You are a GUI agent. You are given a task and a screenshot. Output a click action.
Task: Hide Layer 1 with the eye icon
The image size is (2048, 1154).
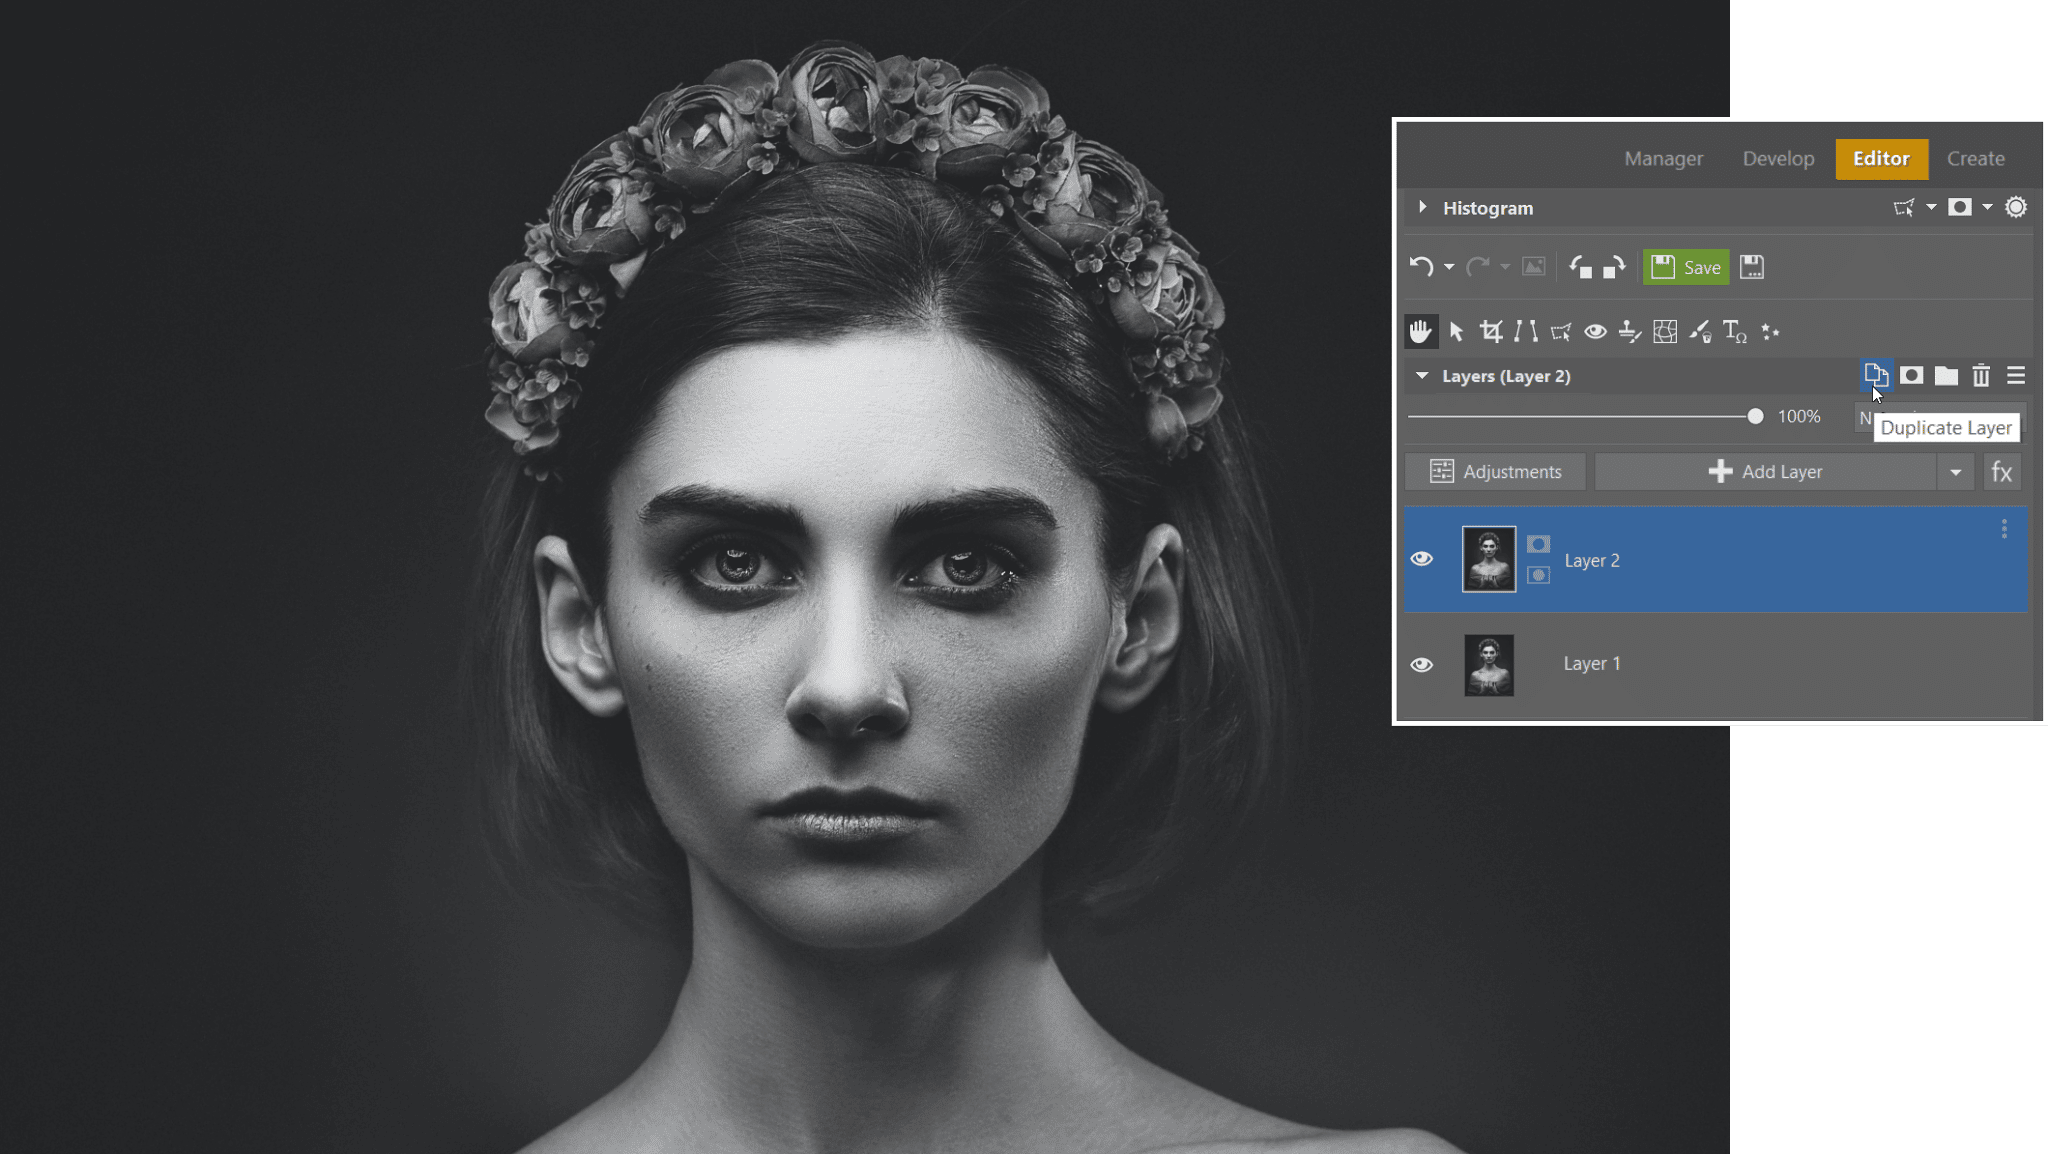click(1421, 665)
